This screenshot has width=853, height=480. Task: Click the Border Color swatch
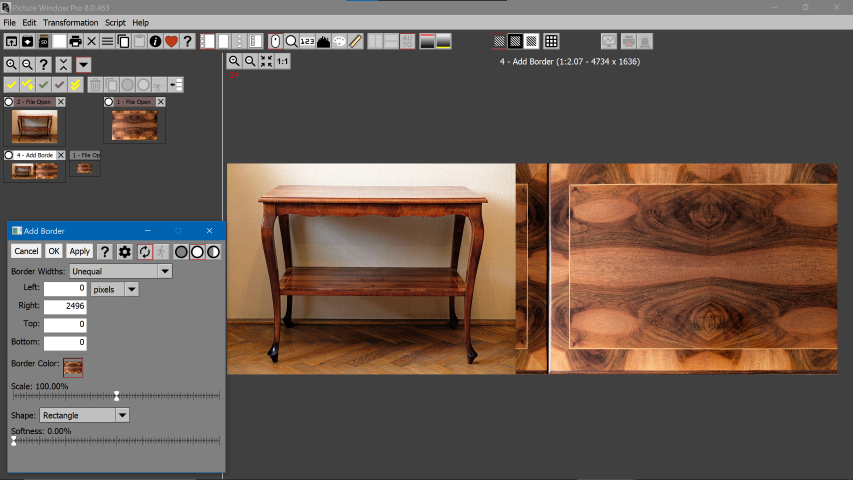point(73,367)
